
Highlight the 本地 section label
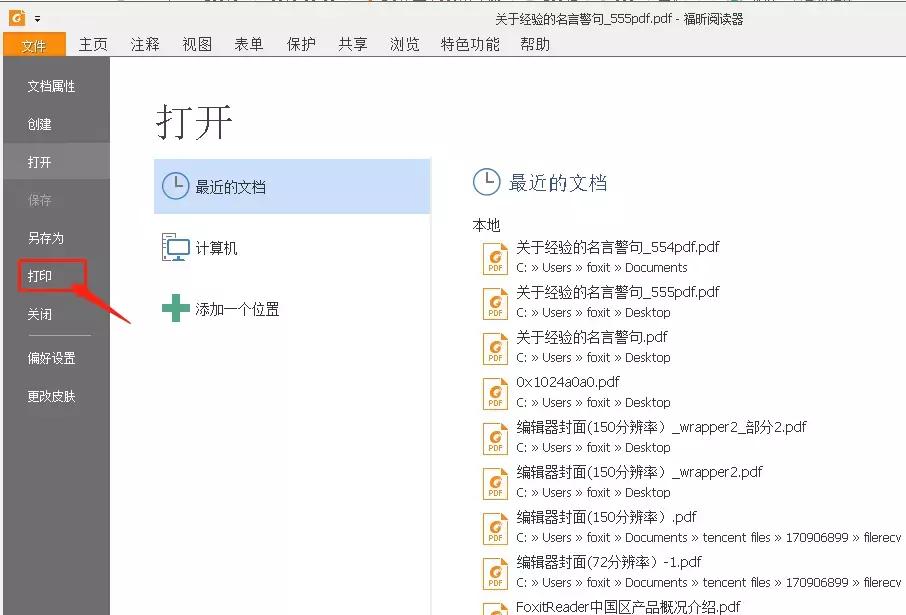click(485, 225)
